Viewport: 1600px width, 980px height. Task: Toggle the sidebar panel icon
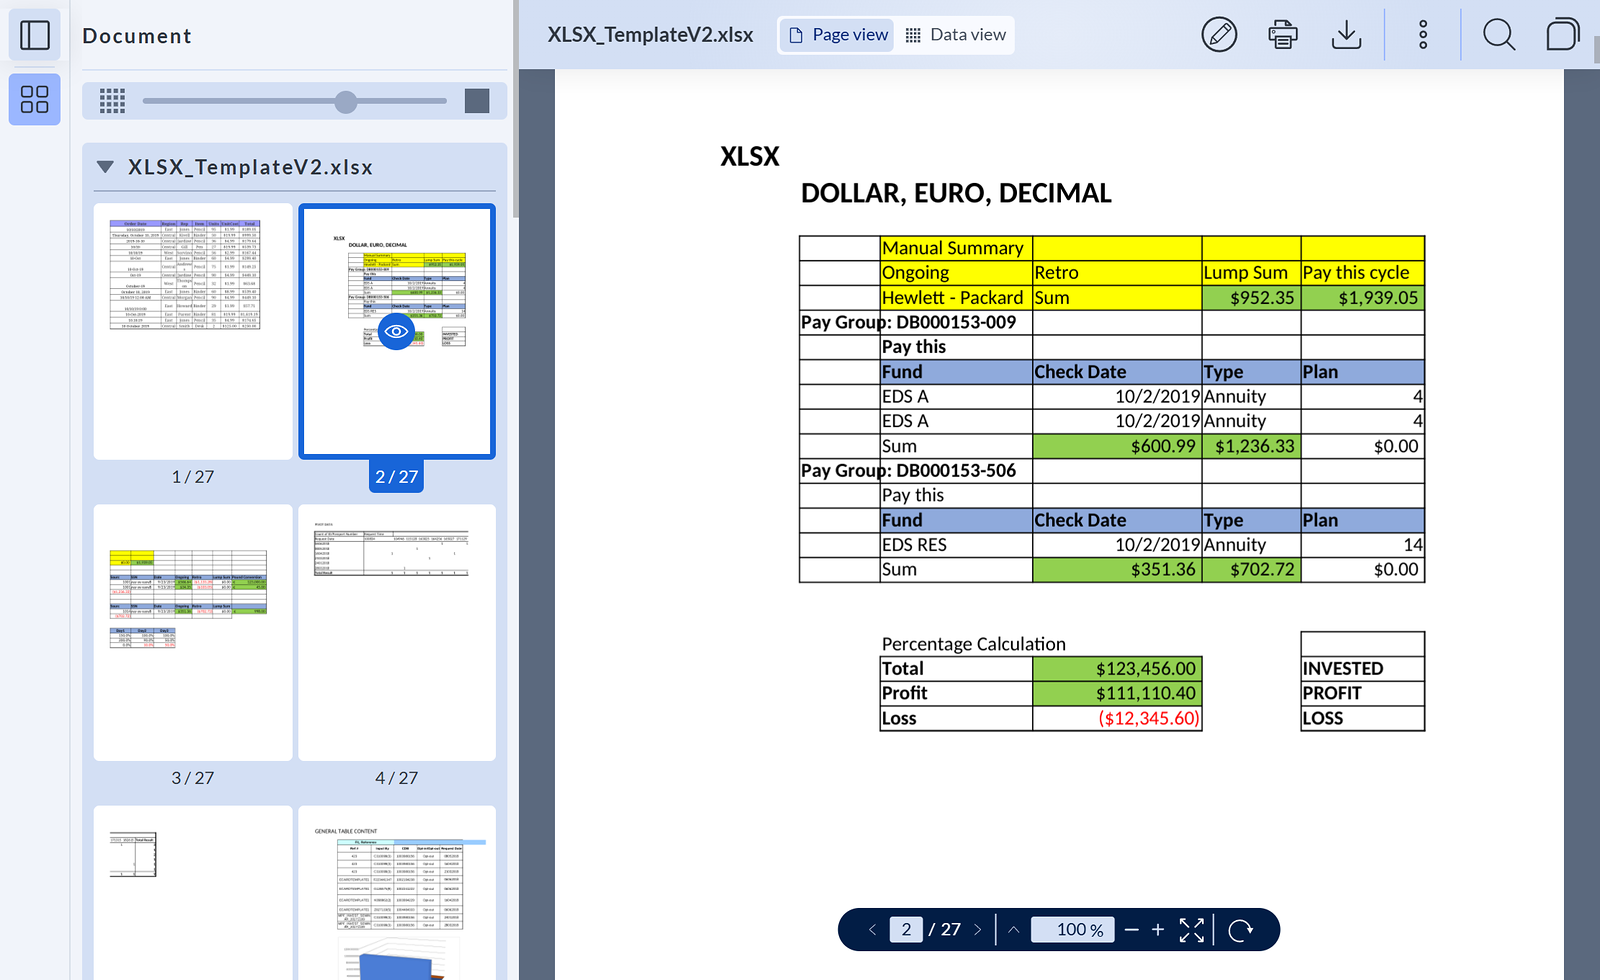(35, 35)
